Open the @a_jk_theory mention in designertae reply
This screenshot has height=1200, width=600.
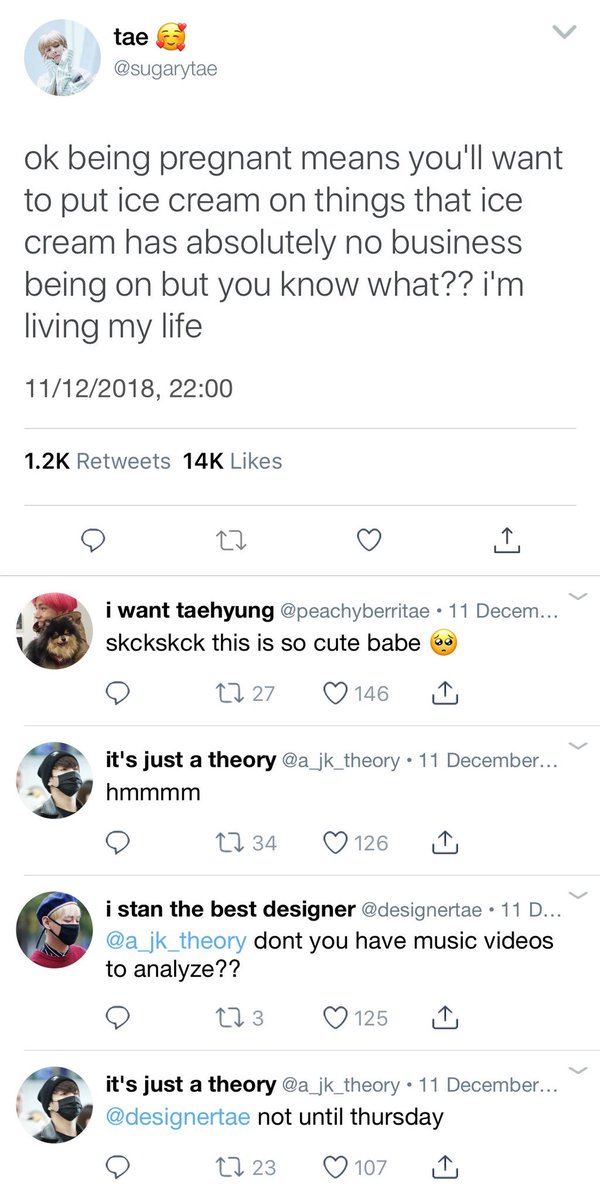pos(176,941)
